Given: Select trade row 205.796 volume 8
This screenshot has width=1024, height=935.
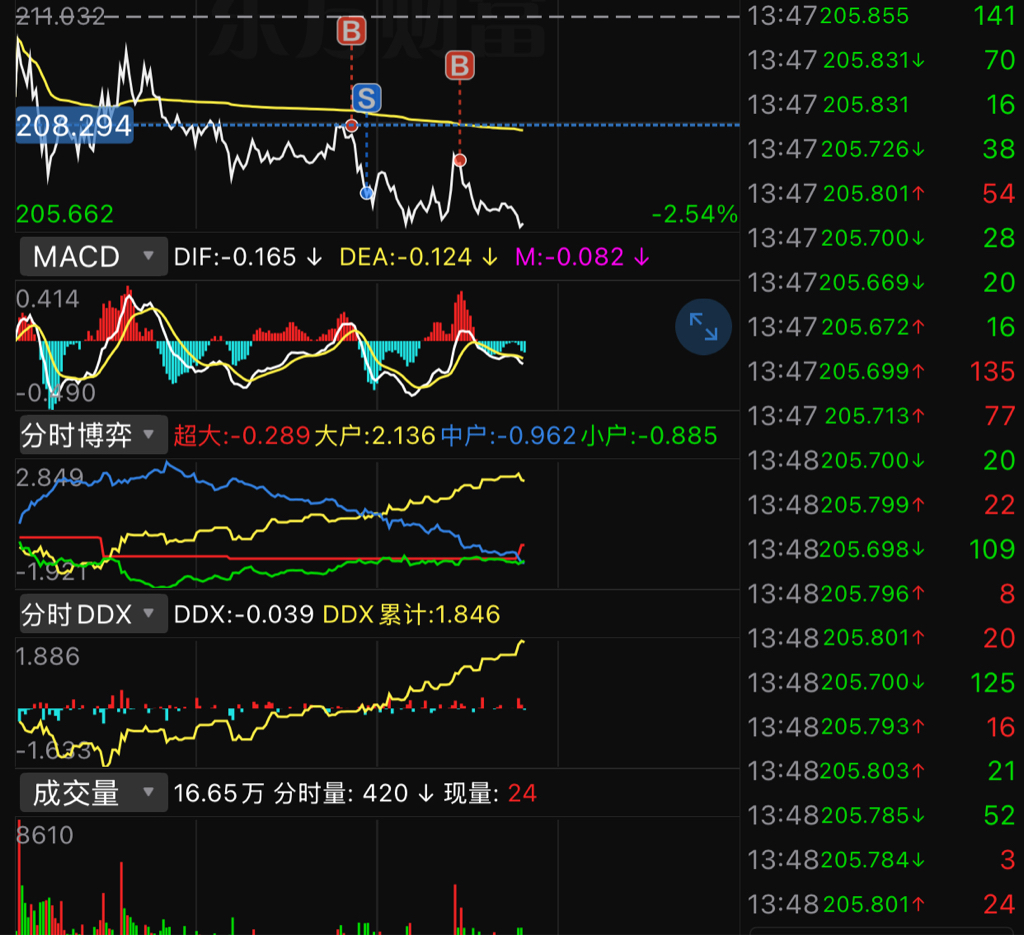Looking at the screenshot, I should coord(882,594).
